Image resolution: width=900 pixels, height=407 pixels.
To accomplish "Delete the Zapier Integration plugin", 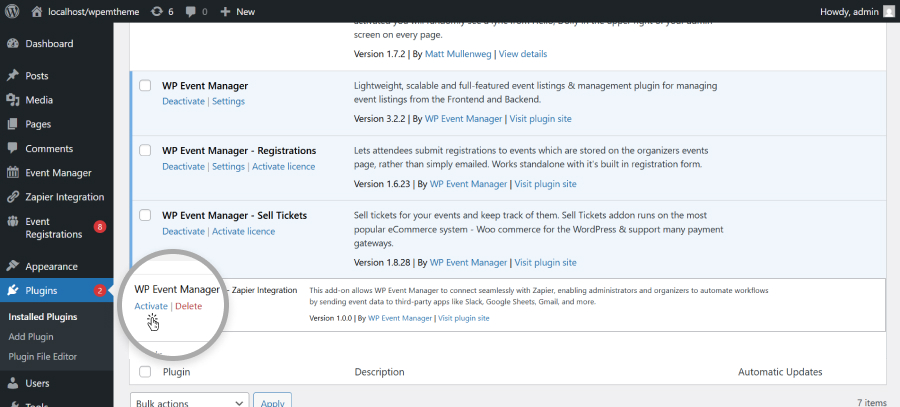I will coord(188,306).
